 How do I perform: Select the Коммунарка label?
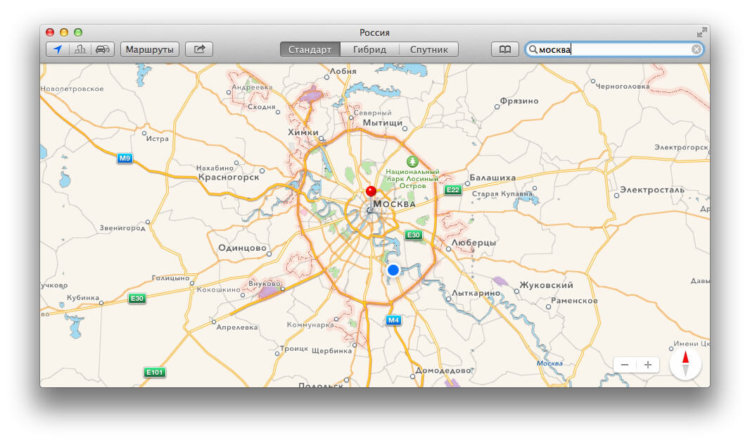[310, 325]
